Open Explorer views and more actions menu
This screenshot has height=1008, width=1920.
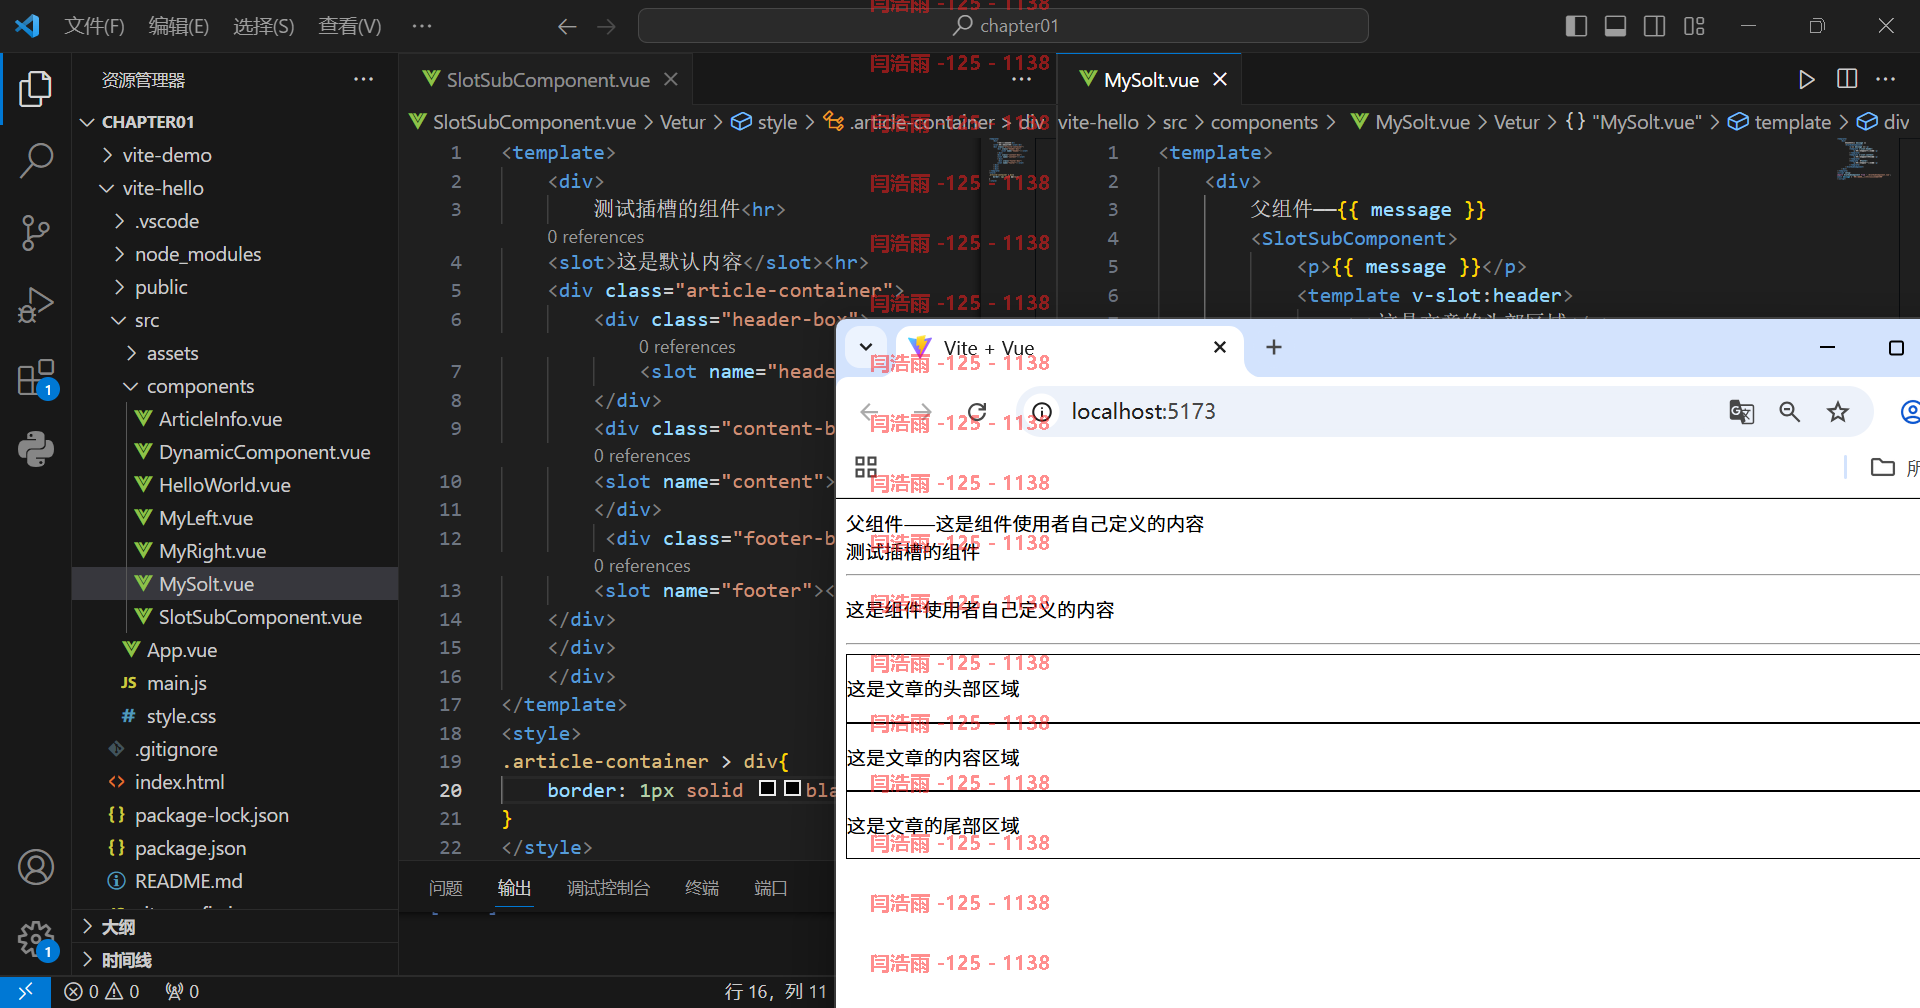(x=364, y=79)
